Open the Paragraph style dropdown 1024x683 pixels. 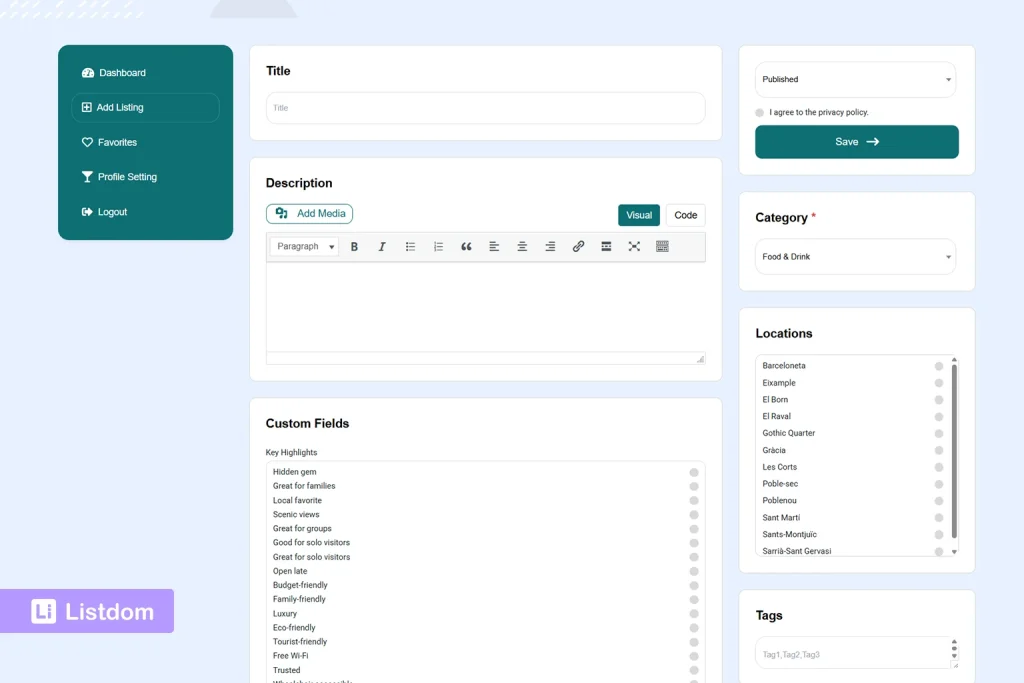(303, 246)
